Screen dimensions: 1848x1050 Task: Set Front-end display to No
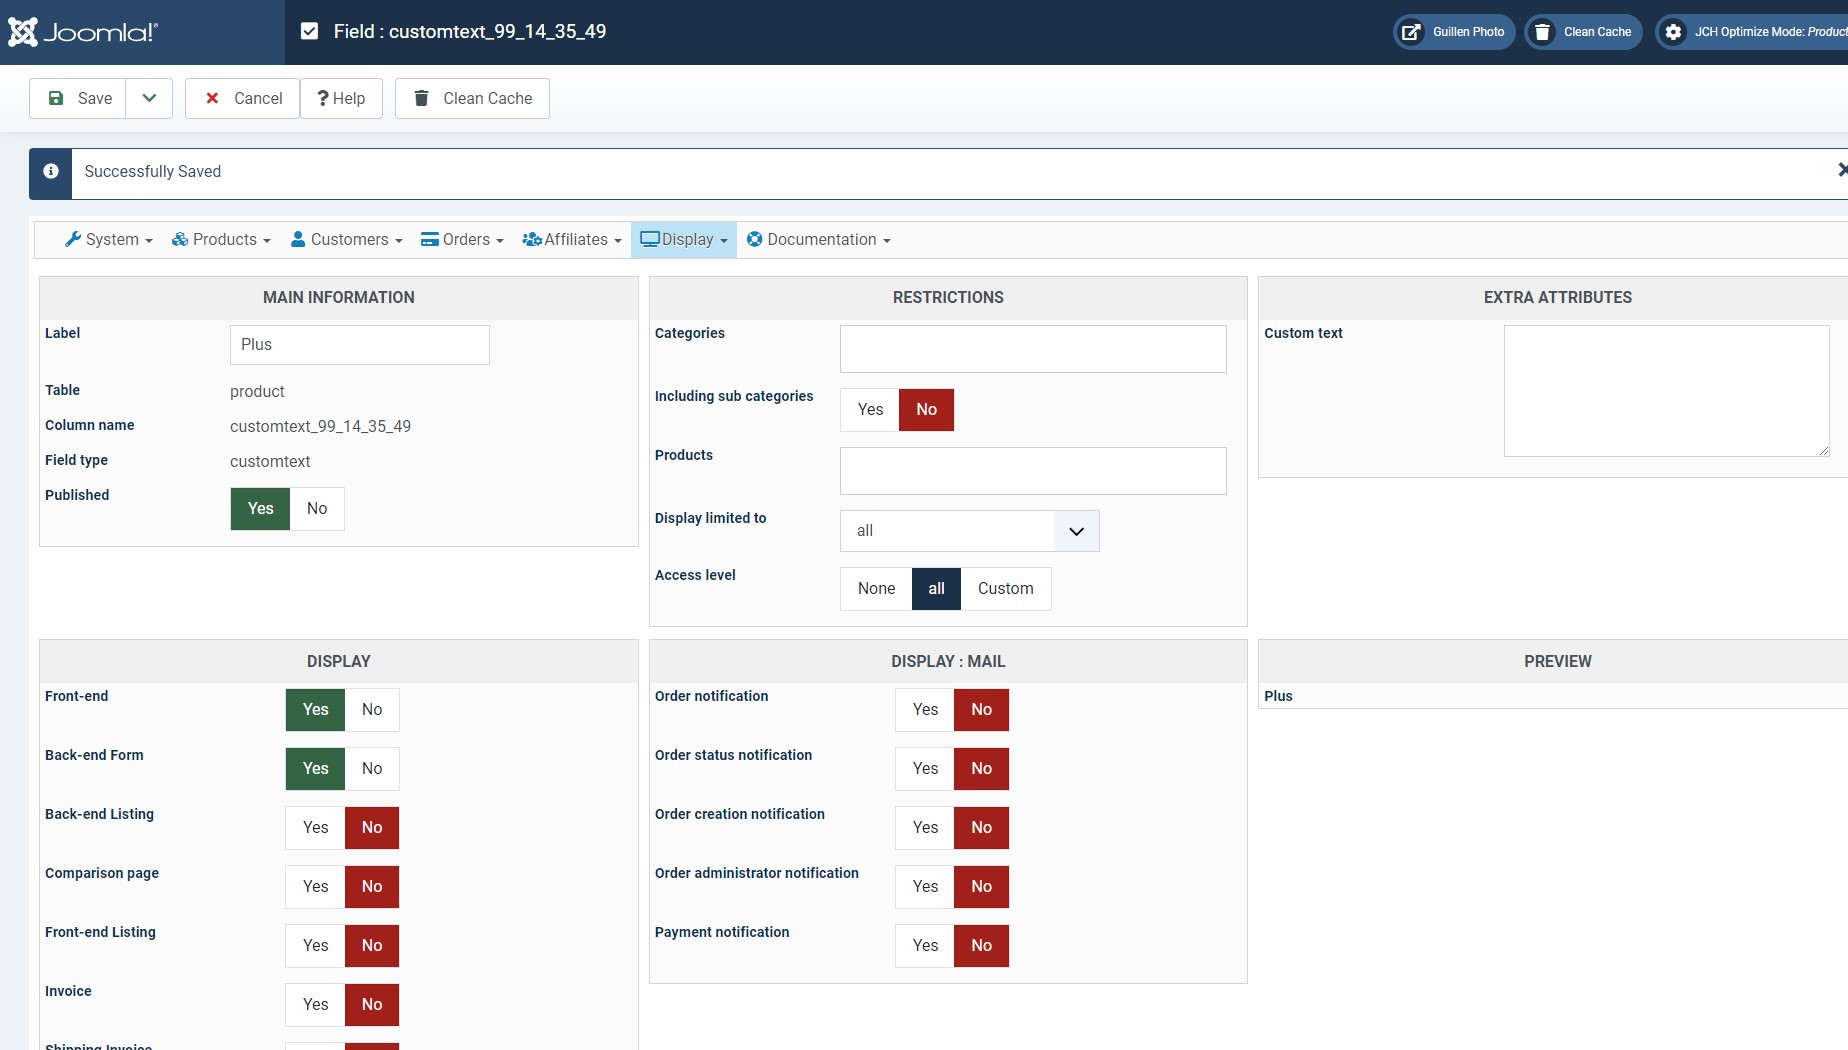372,710
